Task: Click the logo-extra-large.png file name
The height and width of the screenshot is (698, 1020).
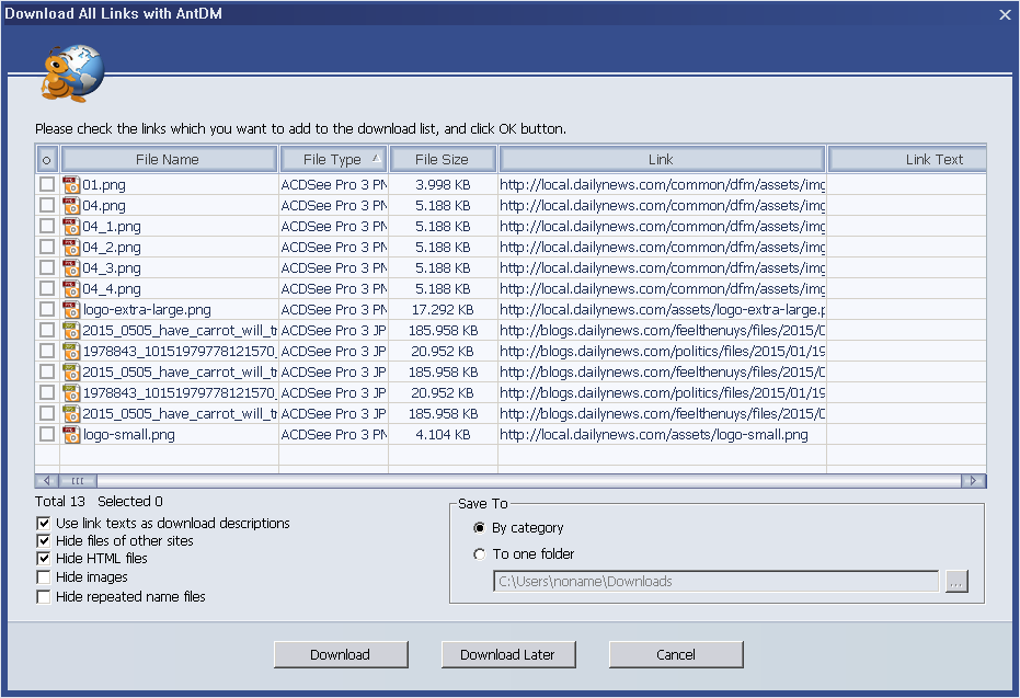Action: (147, 310)
